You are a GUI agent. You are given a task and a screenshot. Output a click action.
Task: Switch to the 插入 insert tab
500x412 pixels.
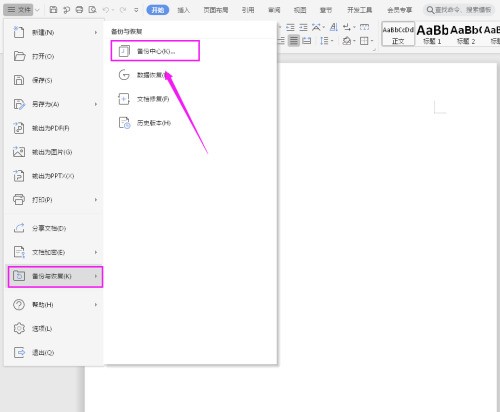tap(183, 10)
